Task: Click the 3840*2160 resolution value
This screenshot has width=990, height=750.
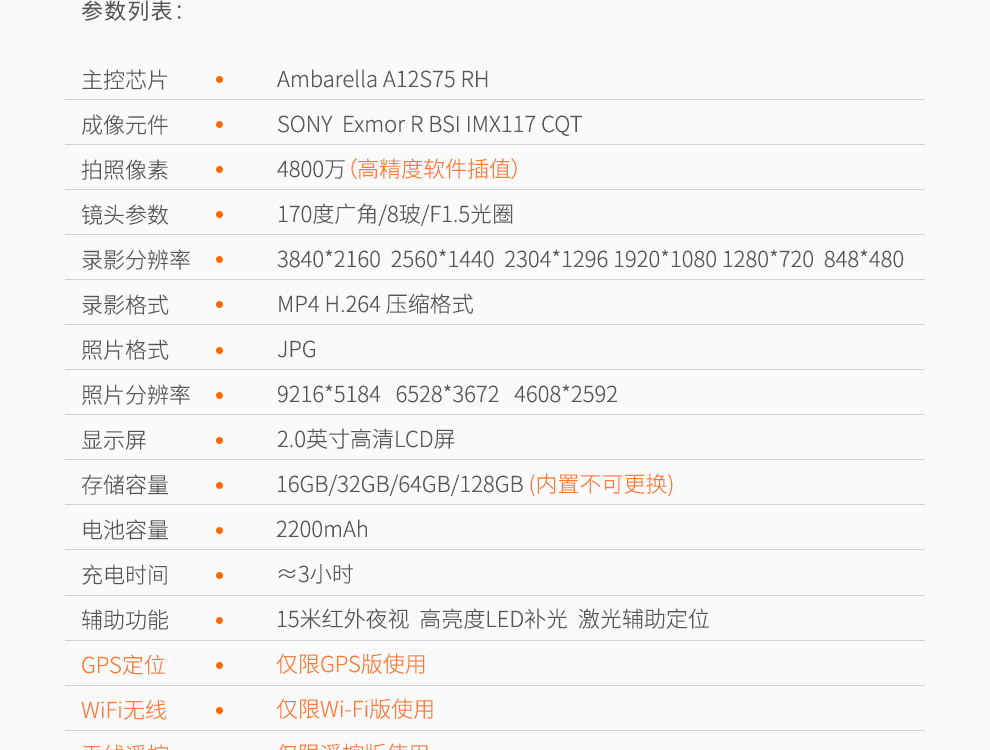Action: pos(328,259)
